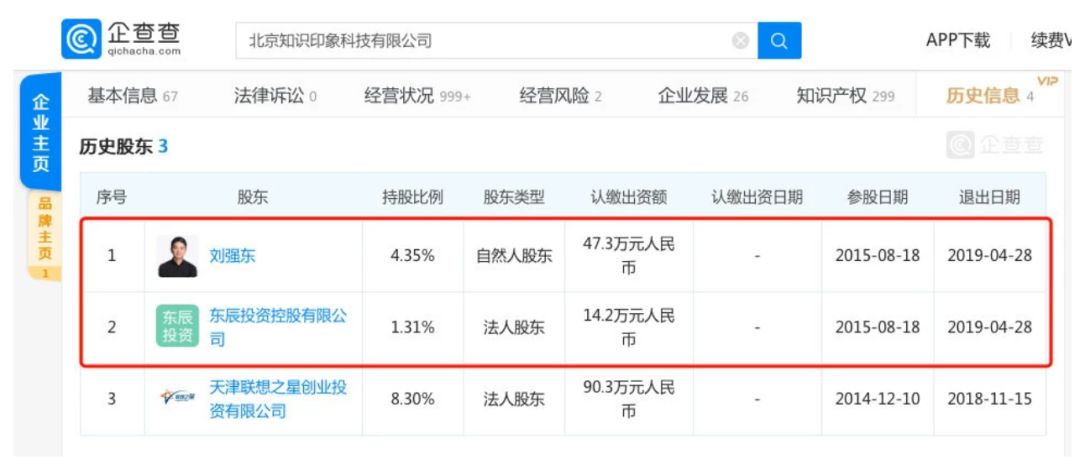Screen dimensions: 1080x465
Task: Select the 企业主页 side tab
Action: point(41,133)
